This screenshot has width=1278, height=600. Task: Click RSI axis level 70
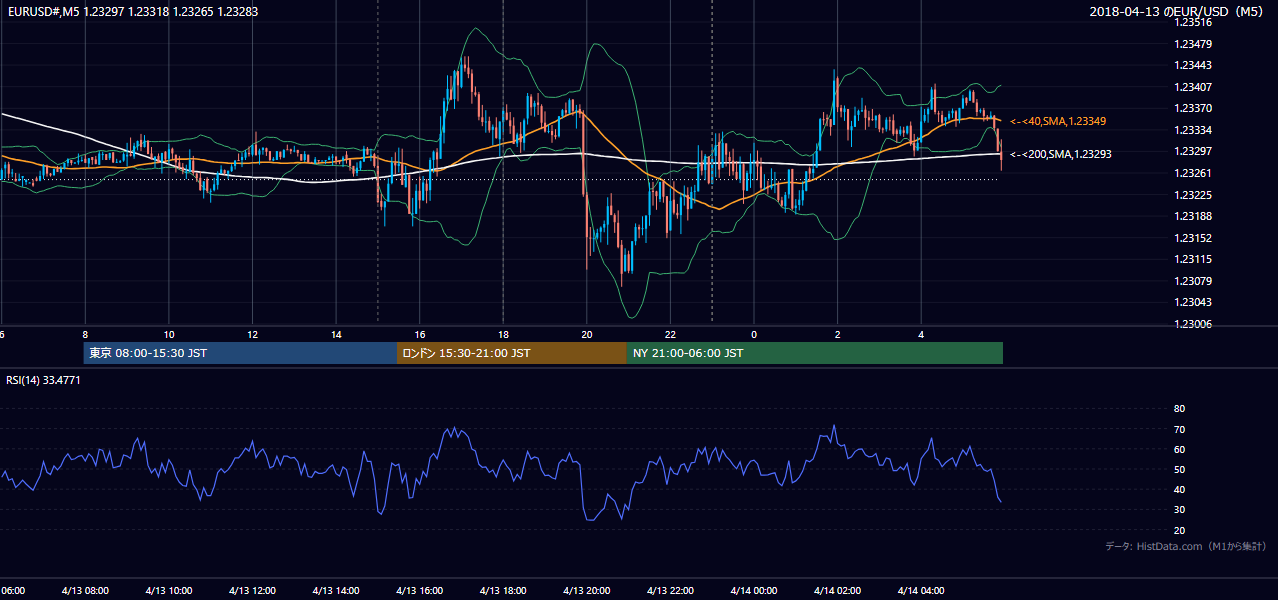1180,430
